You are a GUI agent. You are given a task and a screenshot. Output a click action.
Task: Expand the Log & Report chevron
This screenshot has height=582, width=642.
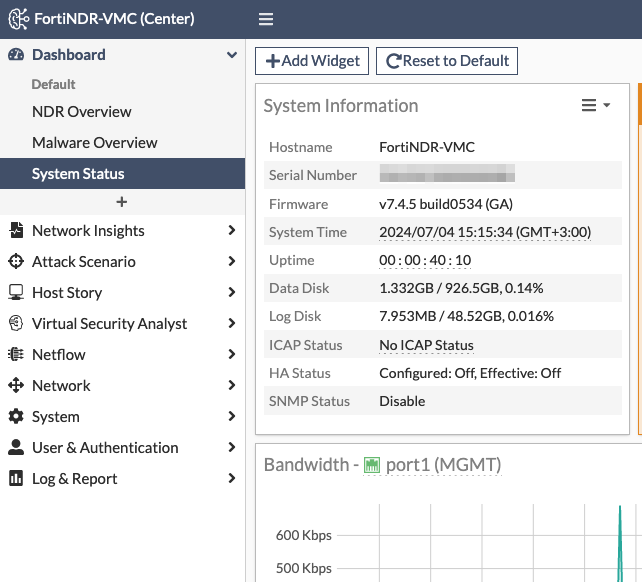pos(232,479)
